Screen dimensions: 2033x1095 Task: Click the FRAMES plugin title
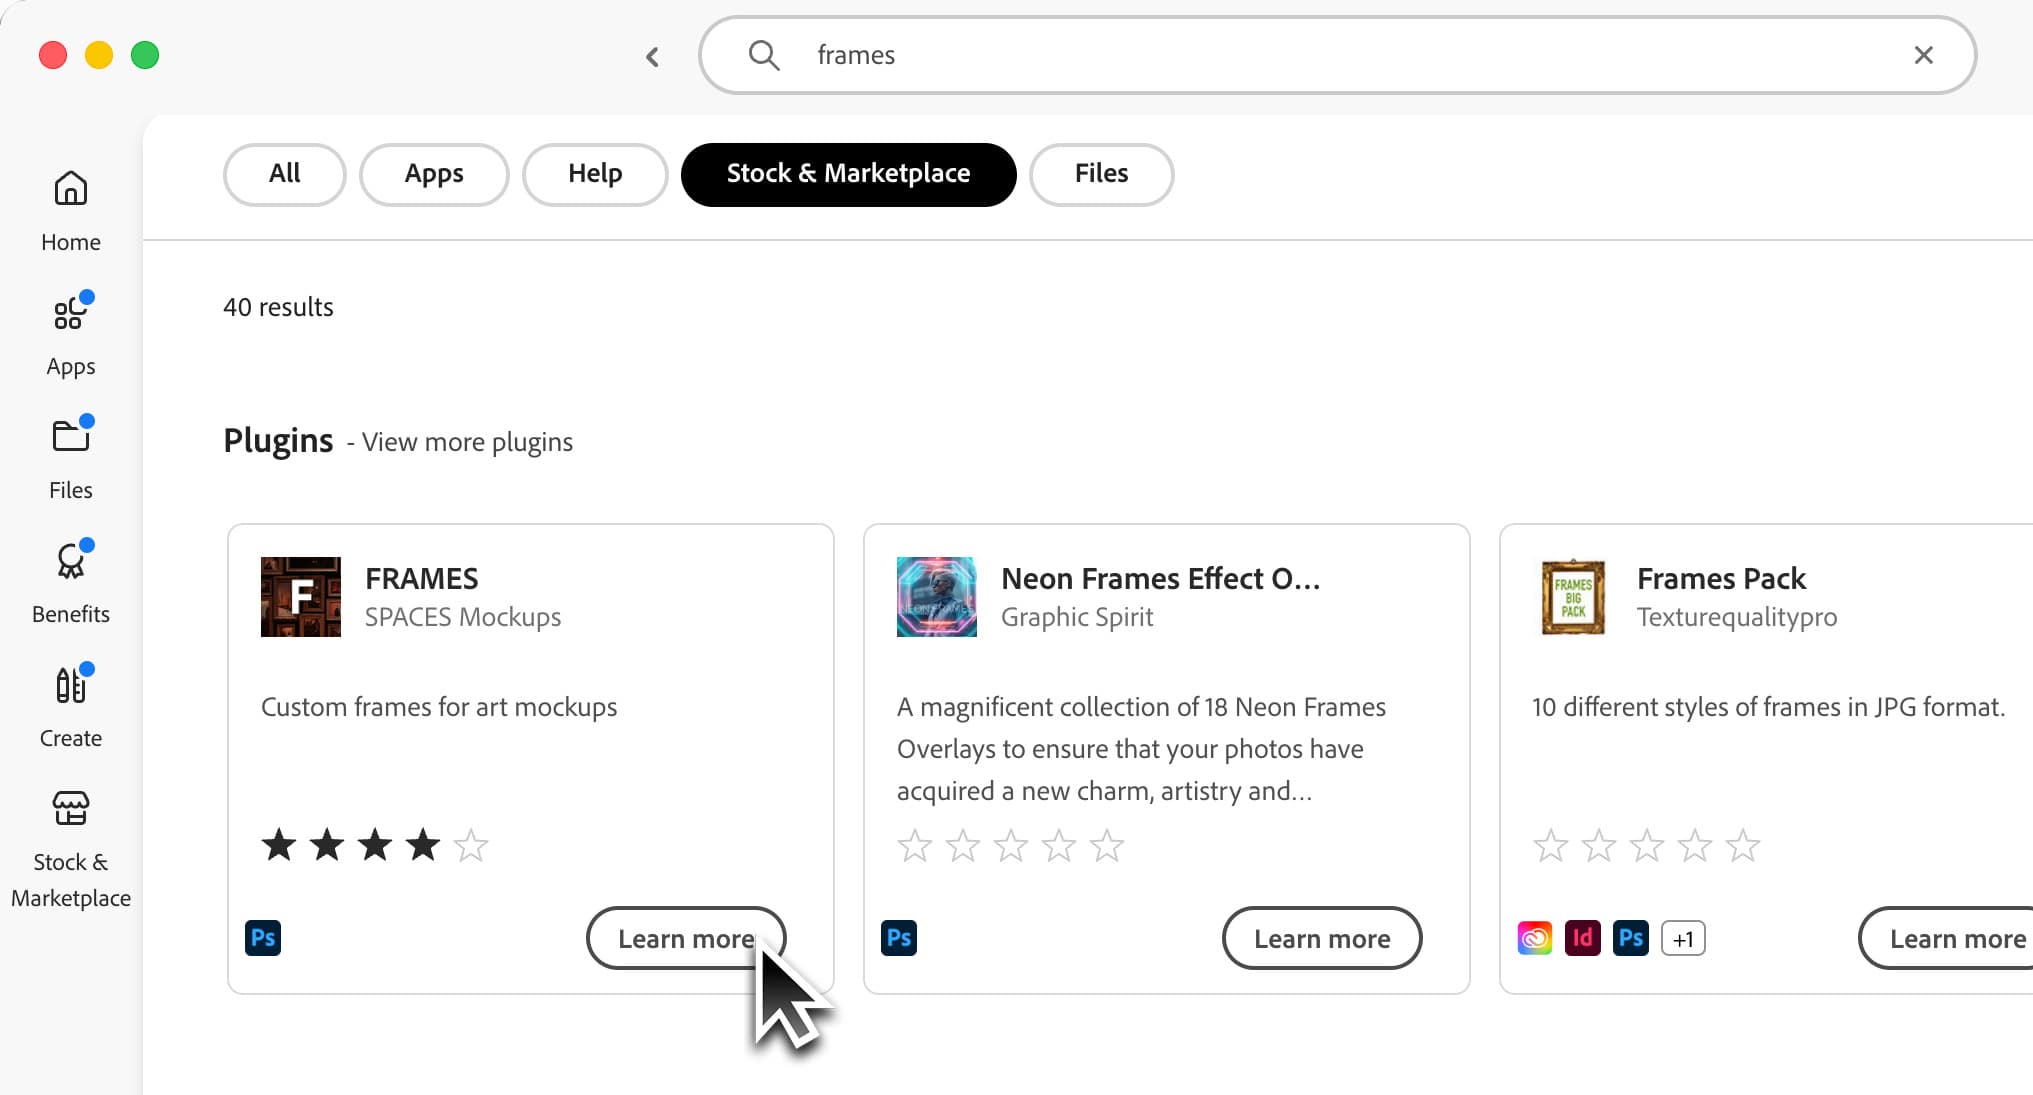click(x=421, y=578)
